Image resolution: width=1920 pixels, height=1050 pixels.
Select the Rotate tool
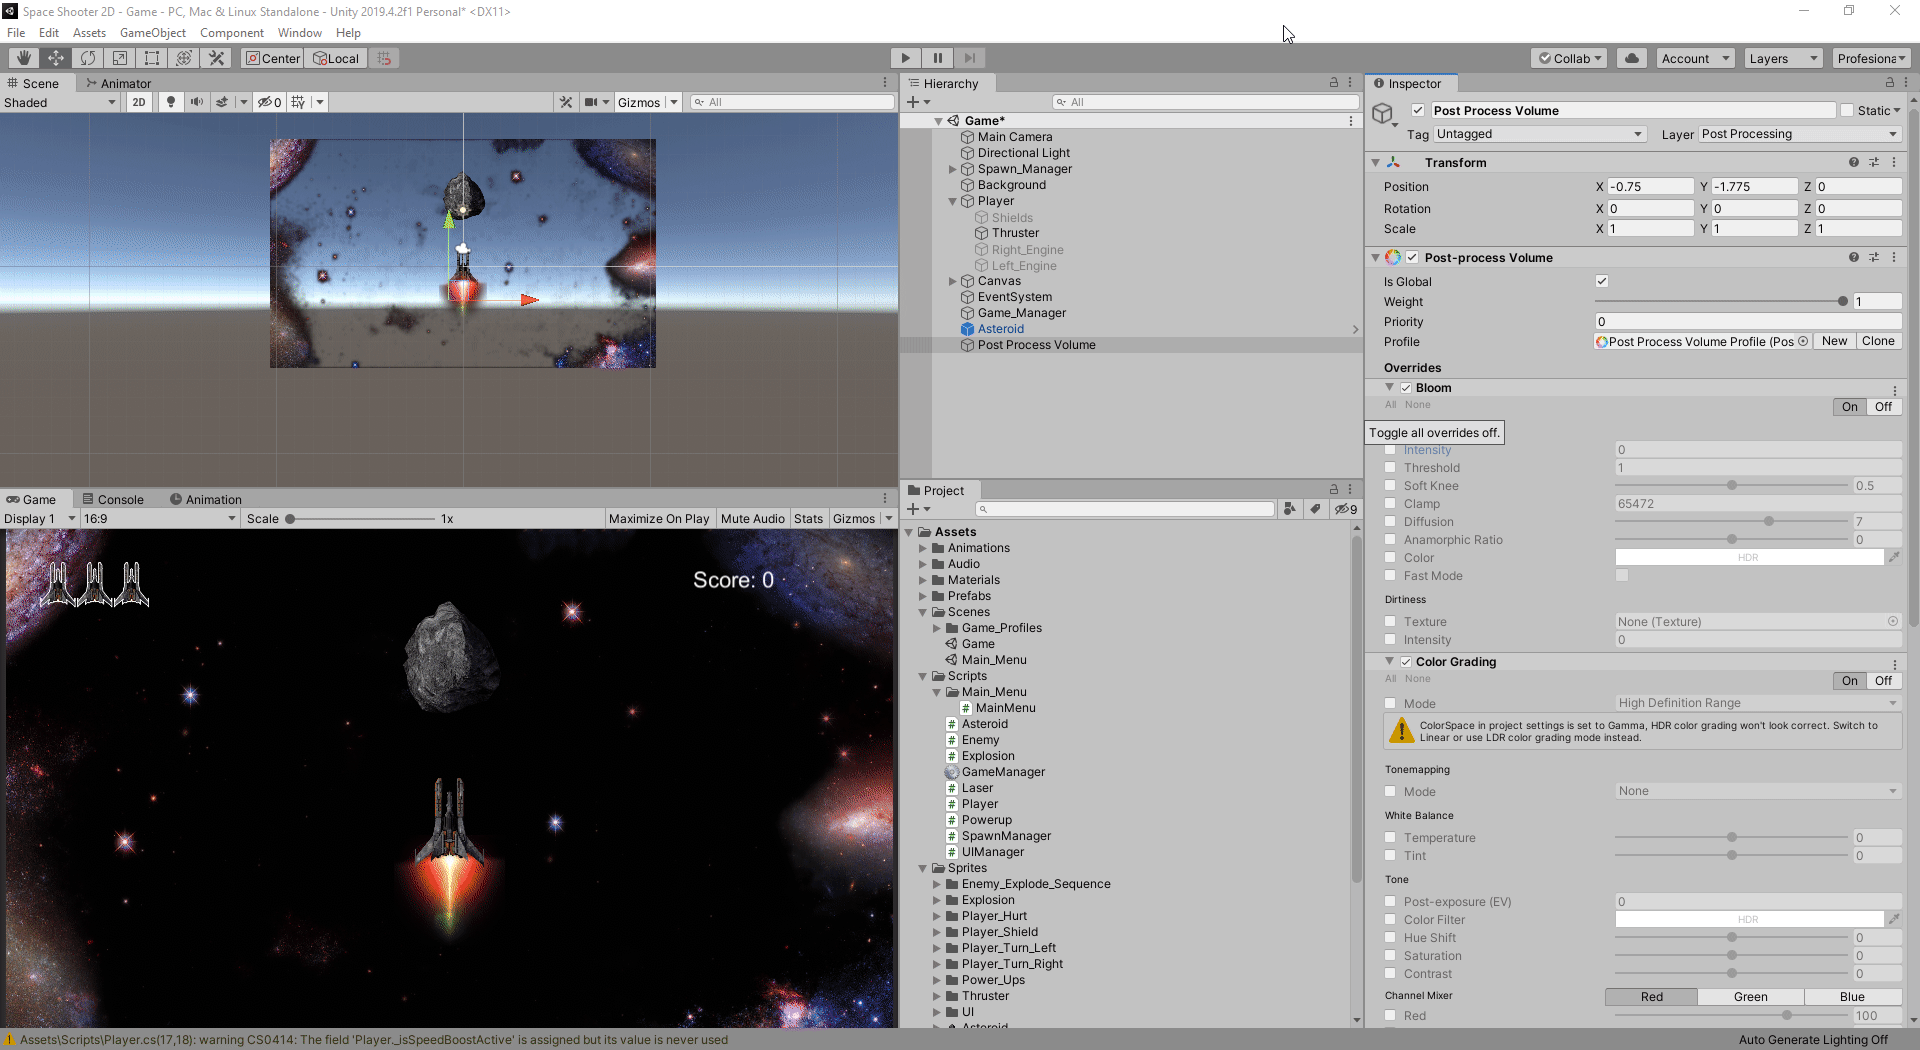pyautogui.click(x=88, y=58)
